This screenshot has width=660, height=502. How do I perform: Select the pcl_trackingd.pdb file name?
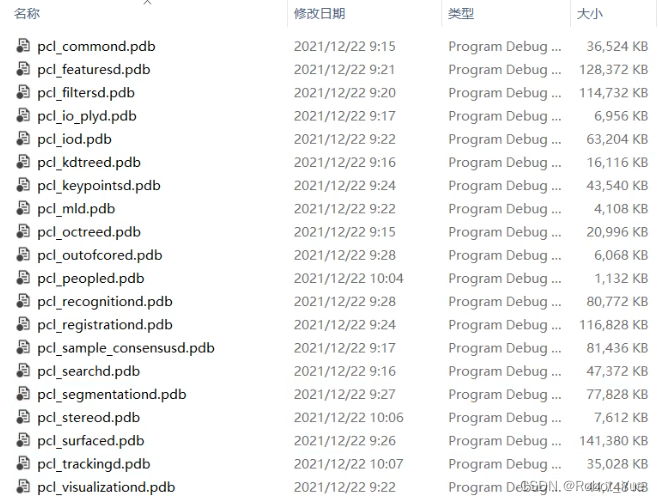(93, 464)
